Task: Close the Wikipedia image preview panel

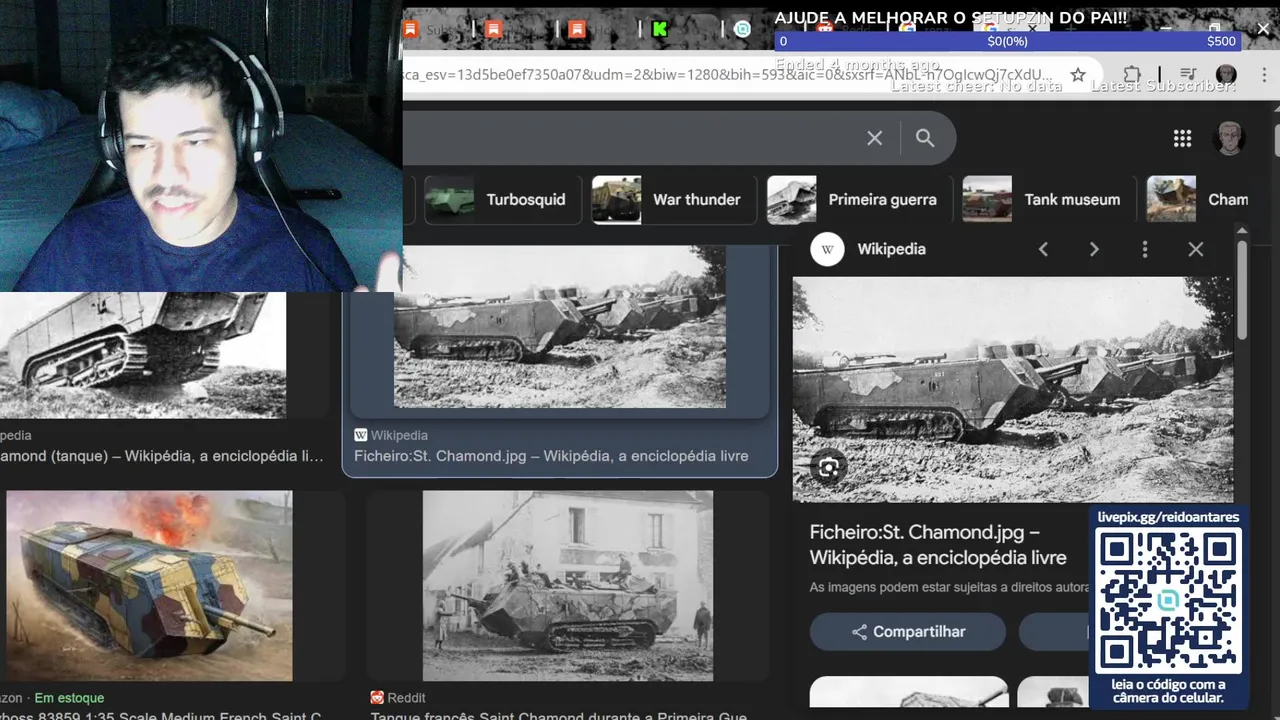Action: click(x=1196, y=249)
